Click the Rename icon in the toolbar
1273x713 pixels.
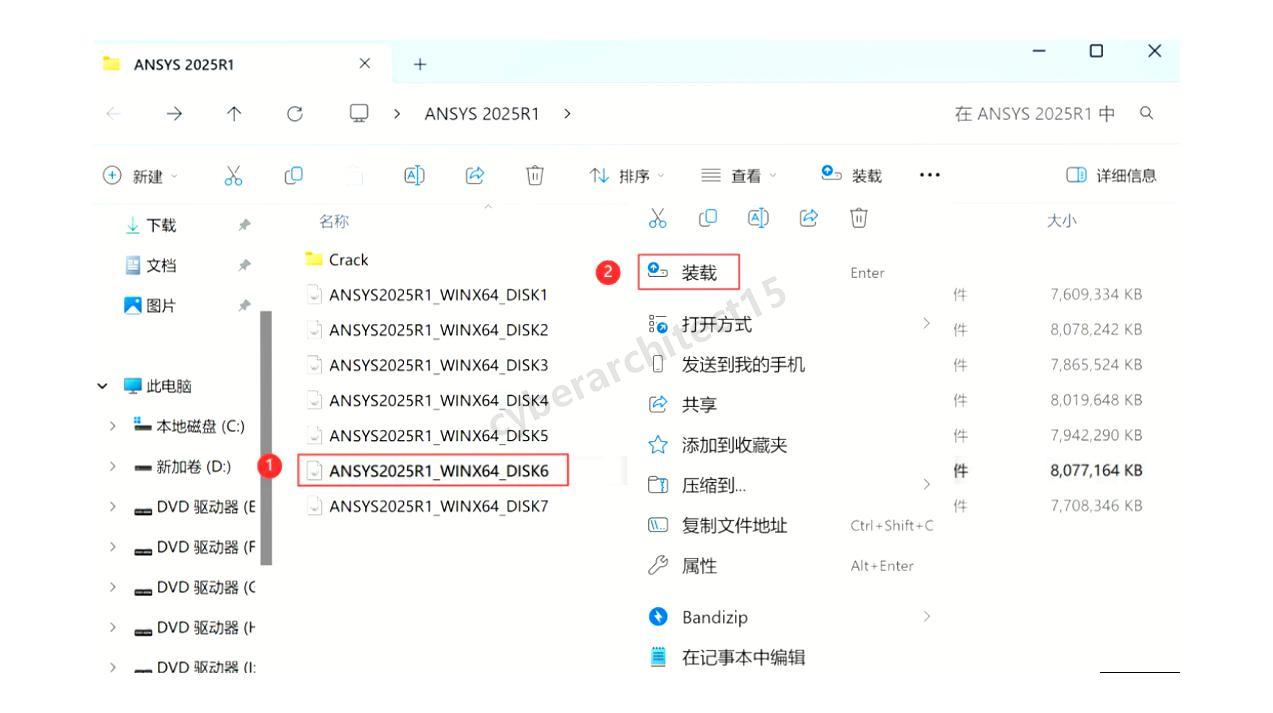click(413, 175)
